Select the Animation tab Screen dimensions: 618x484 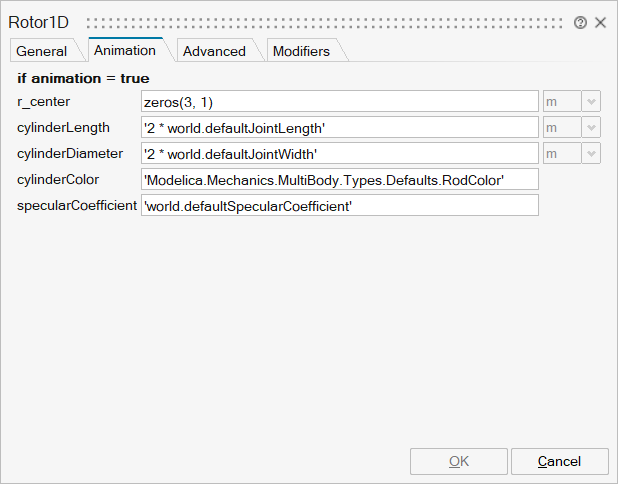125,50
